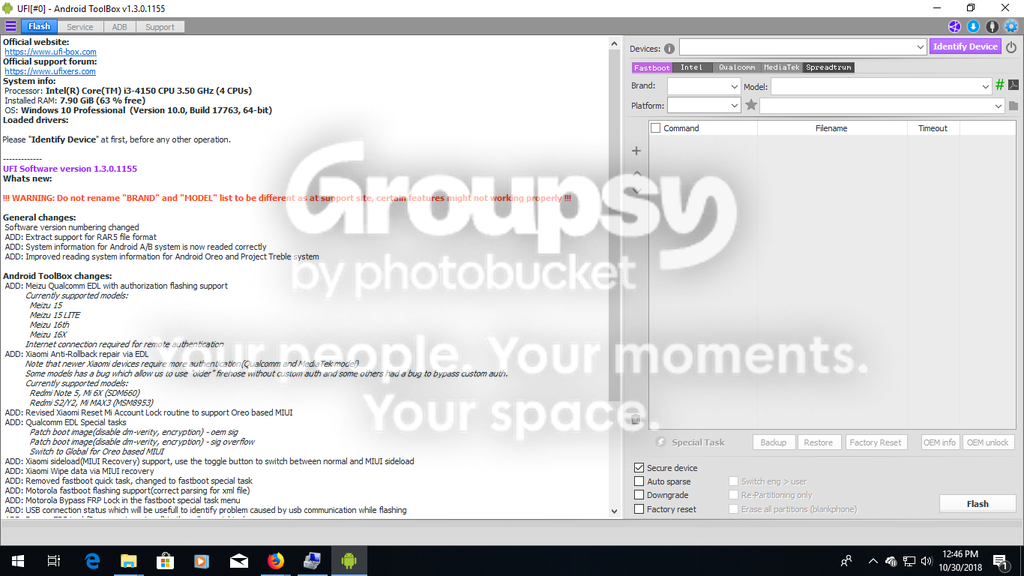Image resolution: width=1024 pixels, height=576 pixels.
Task: Expand the Brand dropdown
Action: point(734,86)
